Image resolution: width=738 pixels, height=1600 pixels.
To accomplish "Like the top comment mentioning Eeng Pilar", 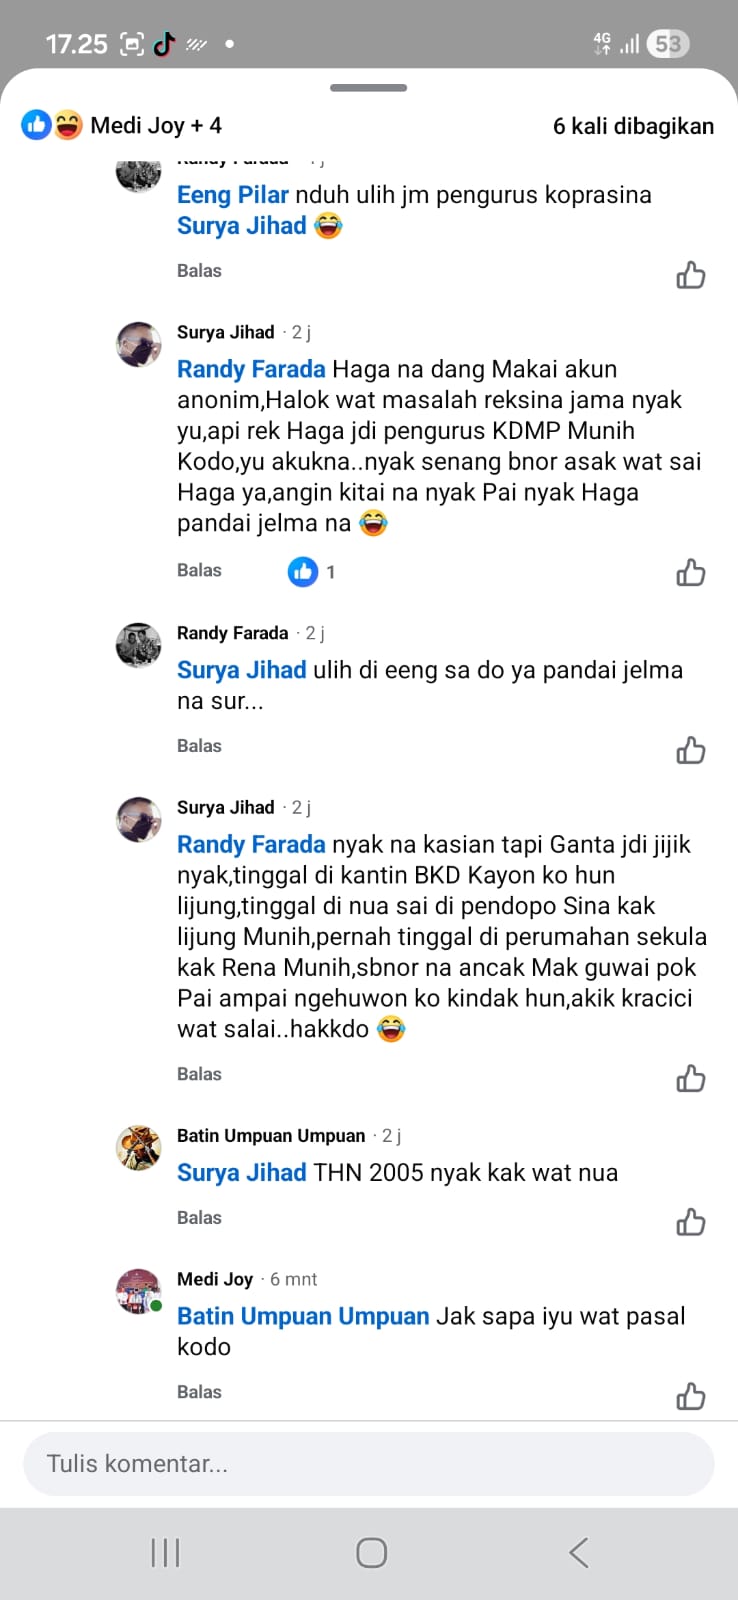I will (690, 275).
